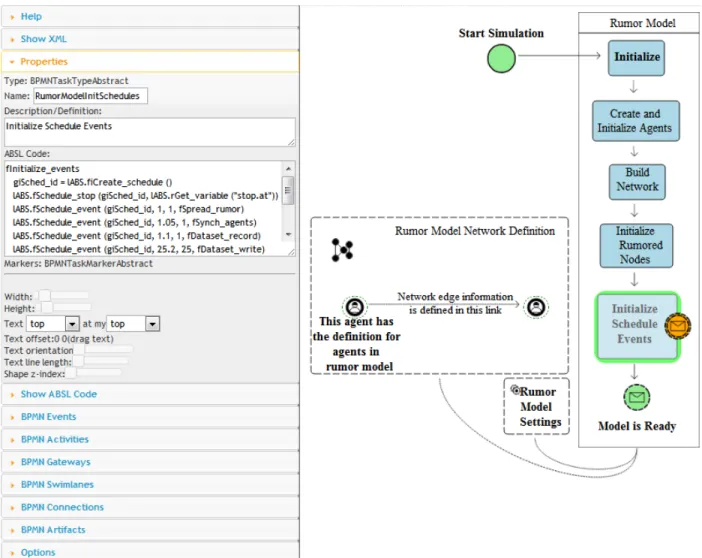Click the Rumor Model Settings box

(x=536, y=407)
